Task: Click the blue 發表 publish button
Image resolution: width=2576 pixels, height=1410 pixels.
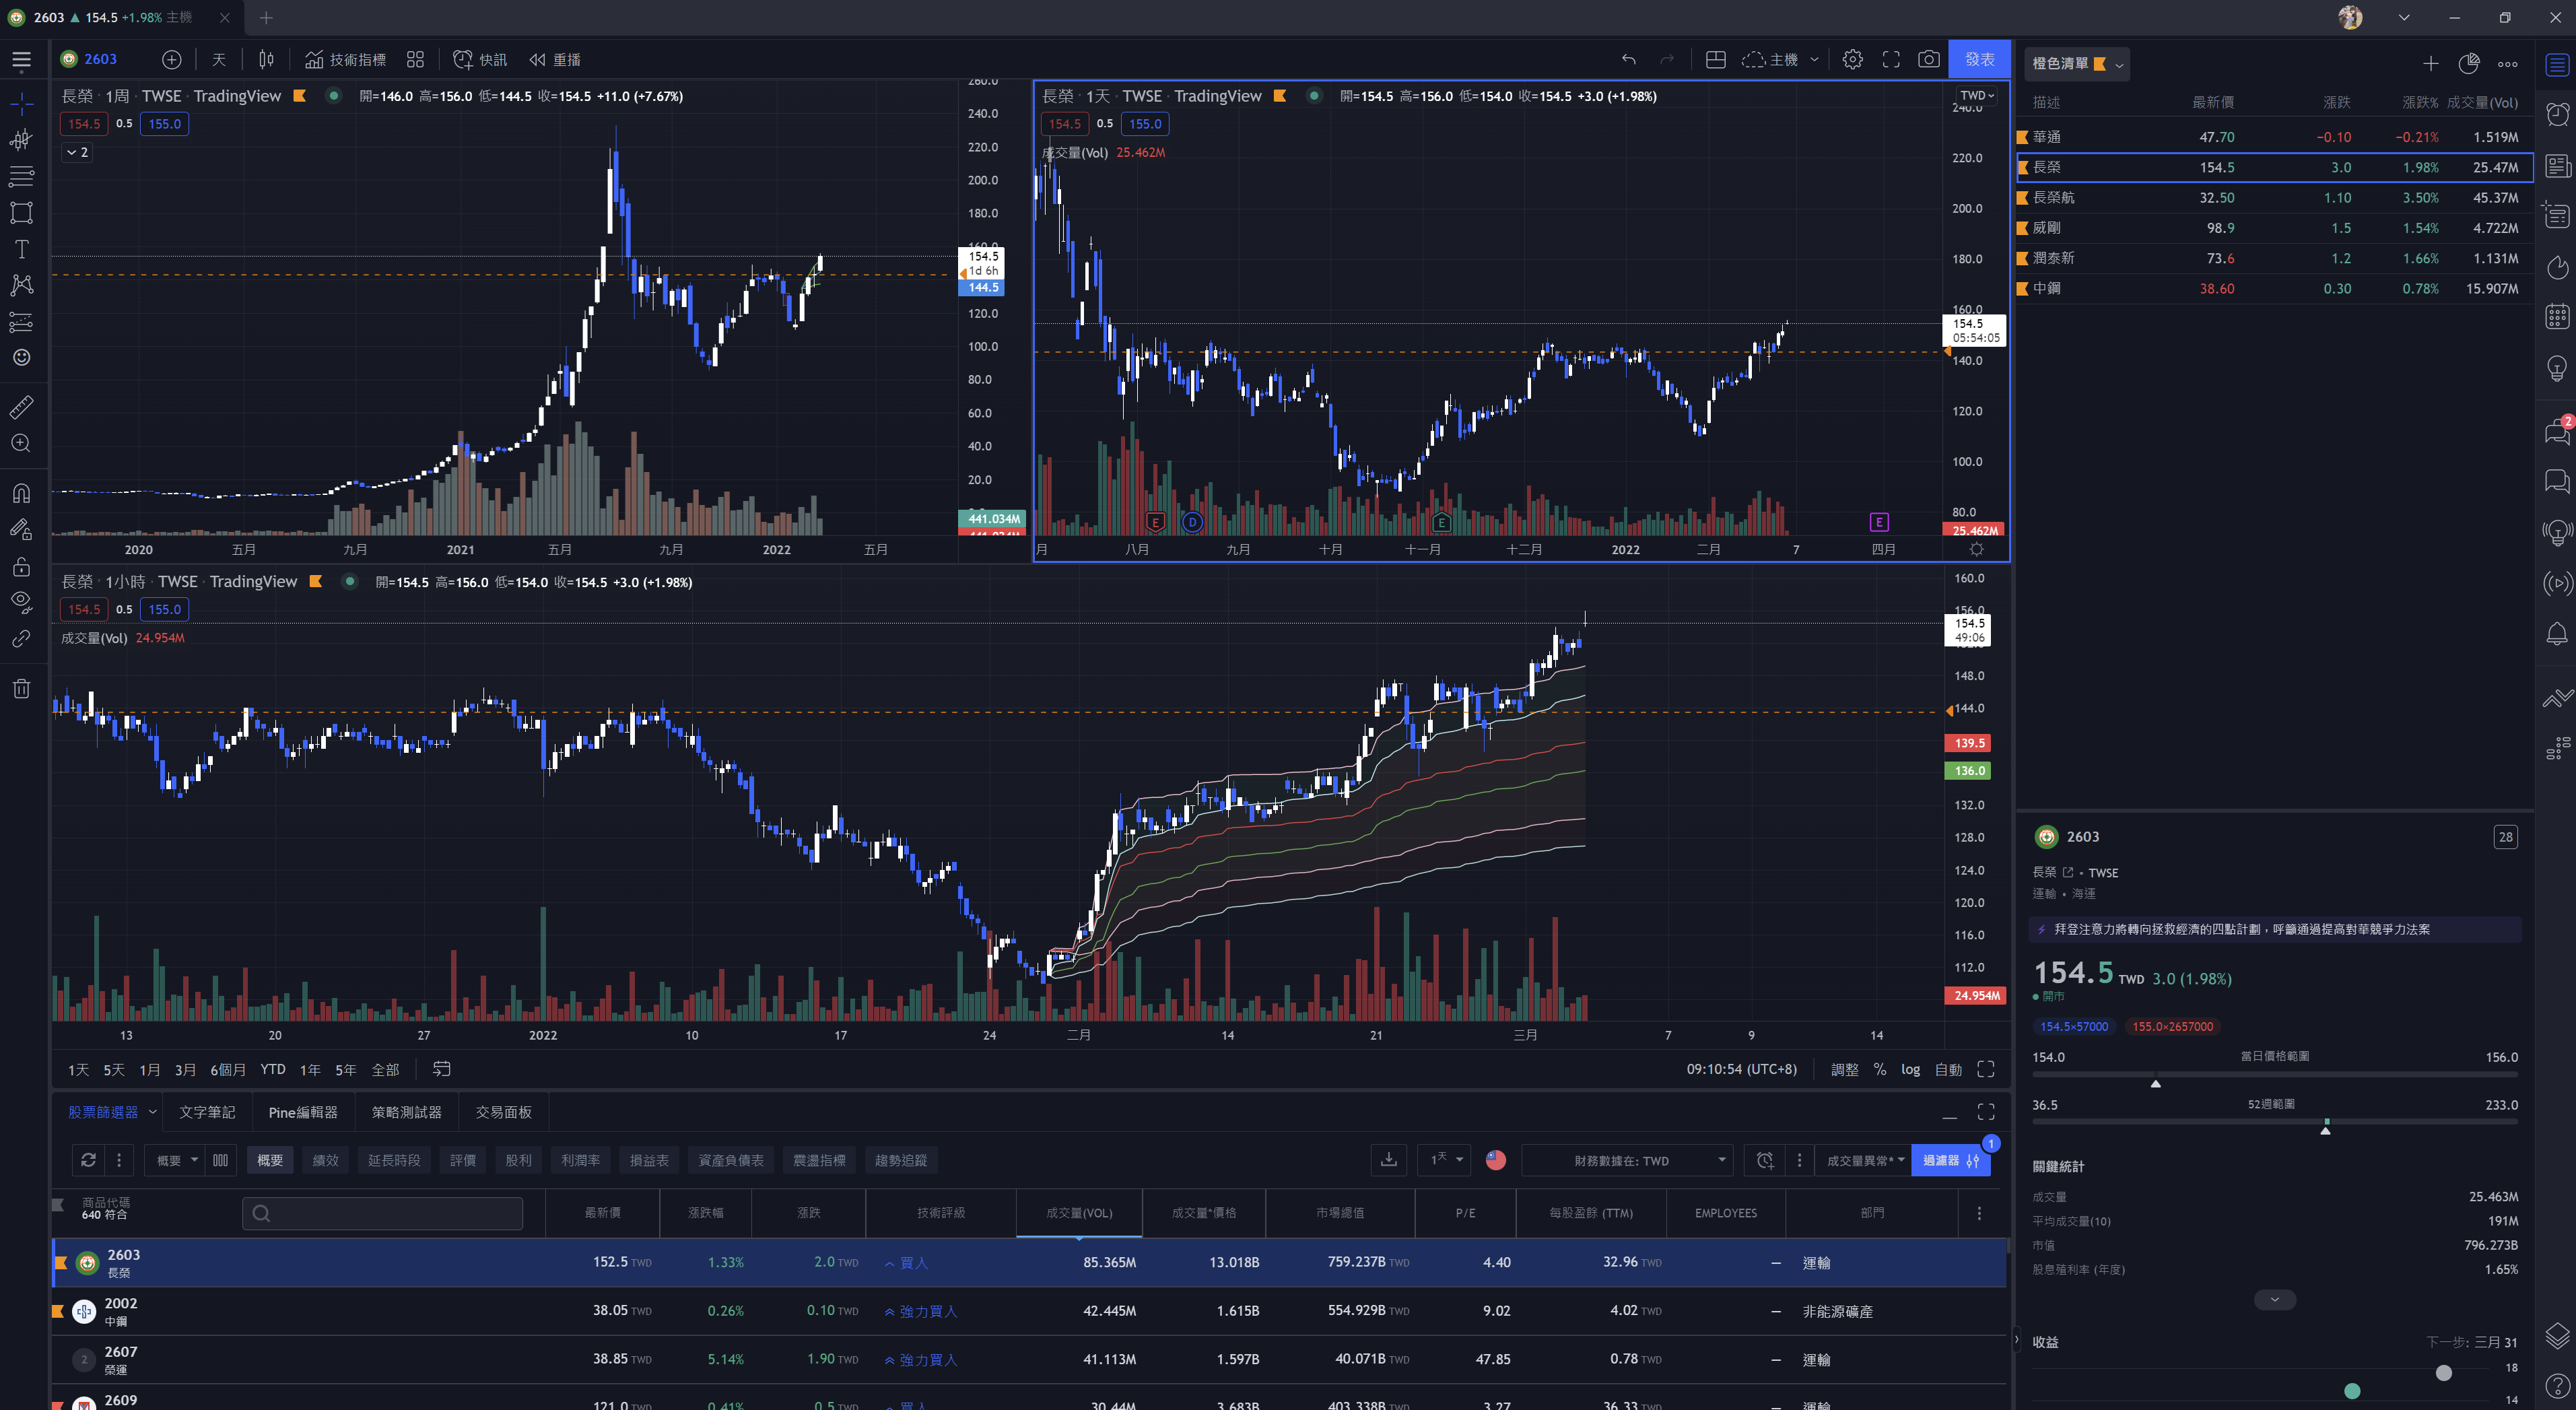Action: point(1979,59)
